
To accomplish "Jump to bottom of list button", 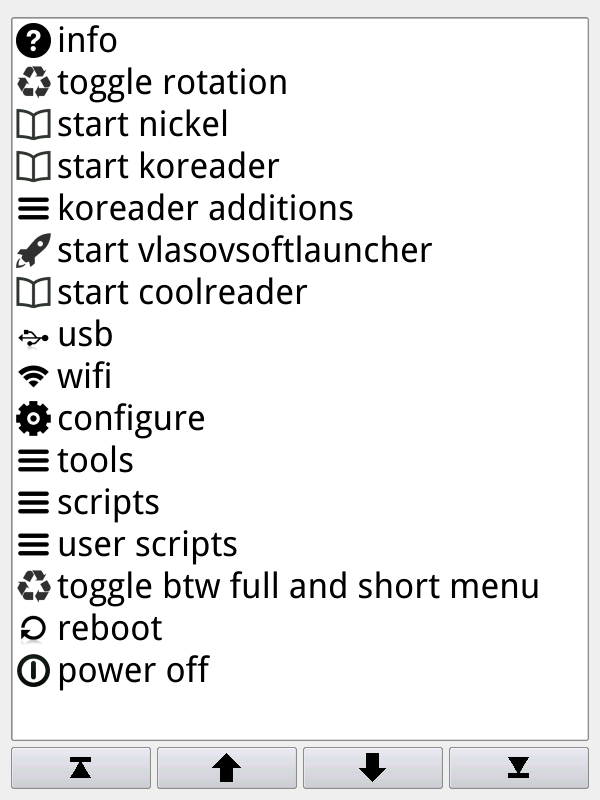I will [518, 767].
